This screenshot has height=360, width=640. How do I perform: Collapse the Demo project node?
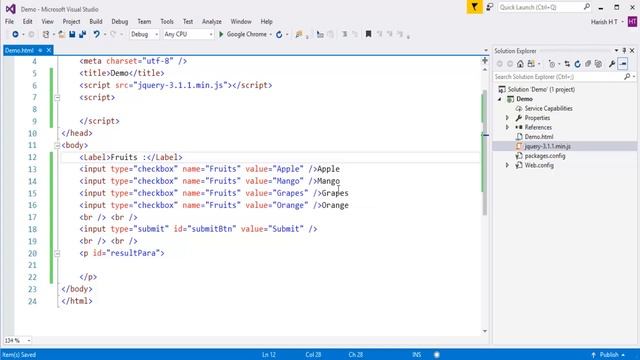[x=500, y=99]
